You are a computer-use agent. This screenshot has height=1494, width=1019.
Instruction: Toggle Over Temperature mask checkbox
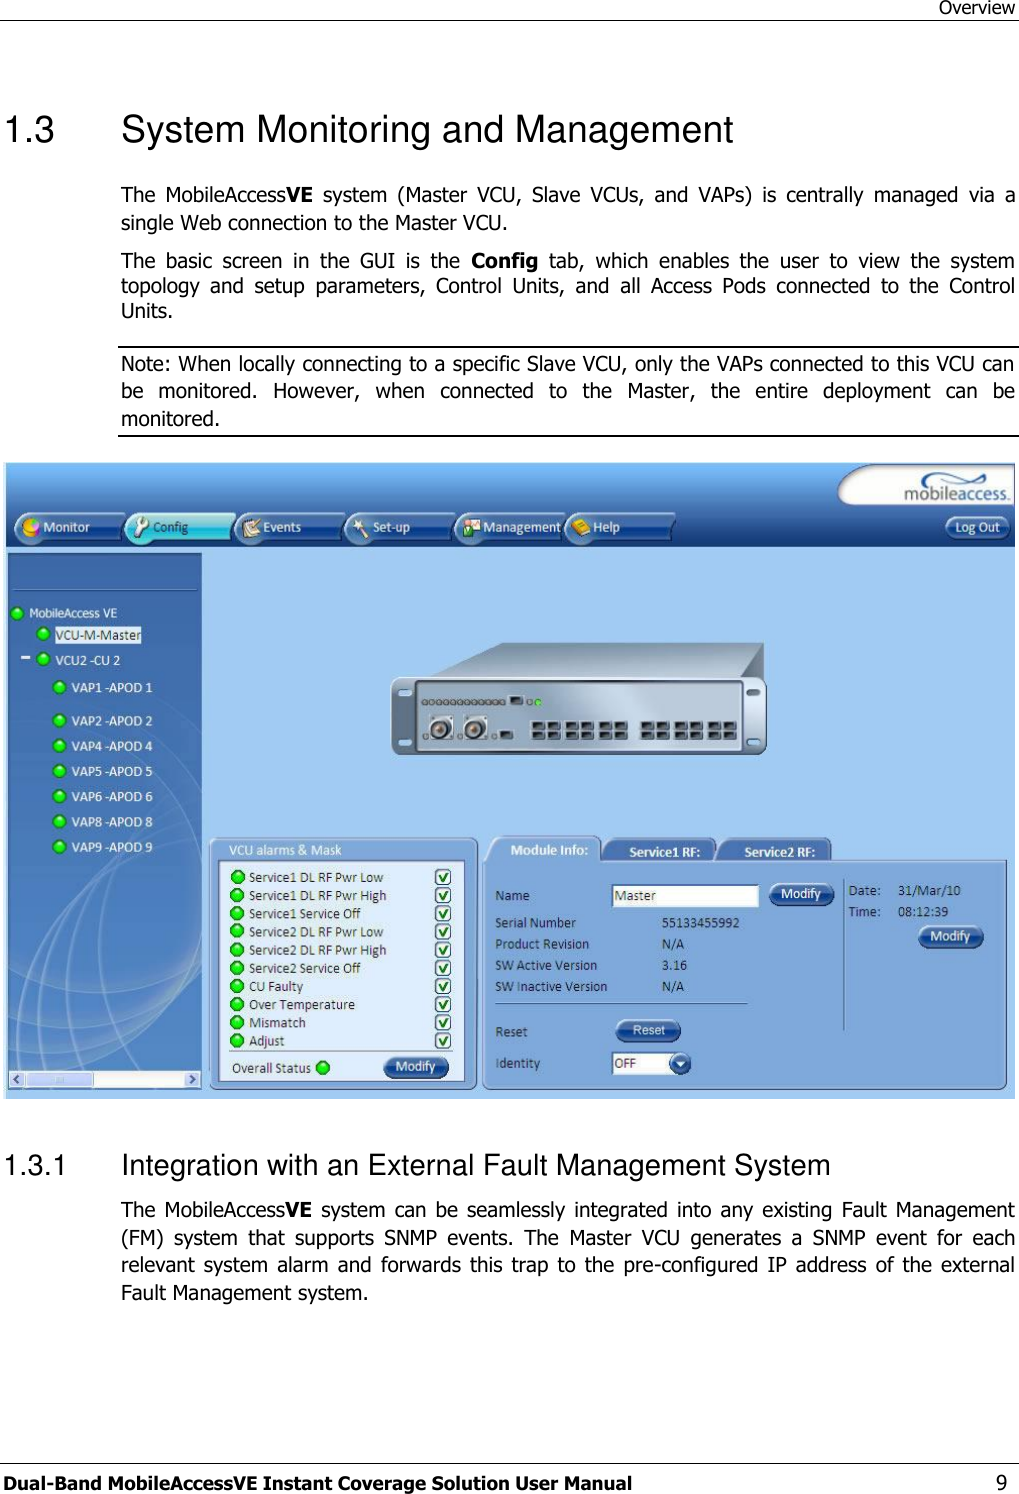coord(443,1004)
